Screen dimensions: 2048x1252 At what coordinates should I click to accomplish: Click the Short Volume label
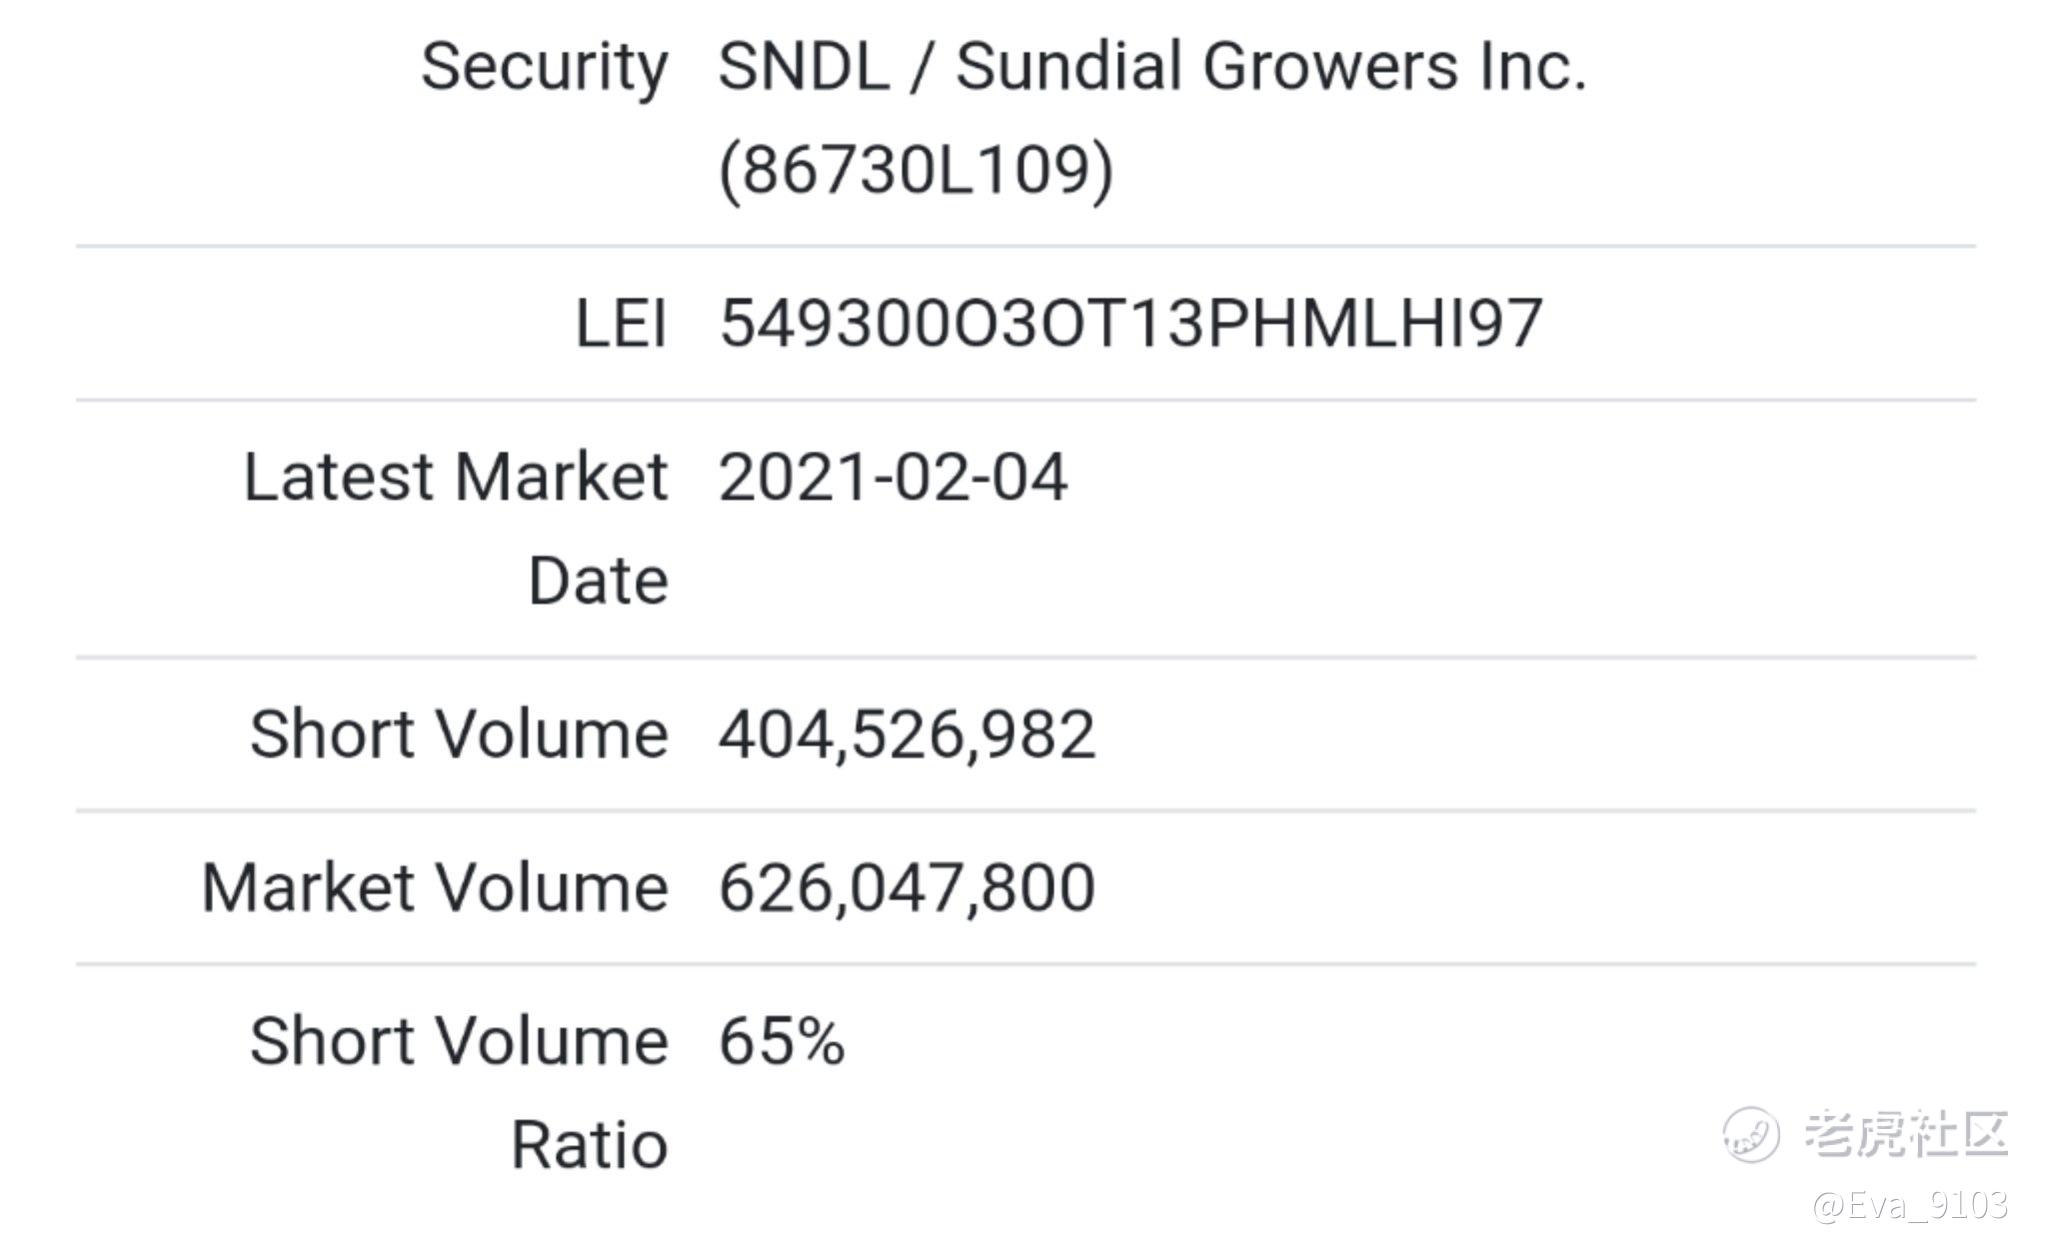coord(459,734)
